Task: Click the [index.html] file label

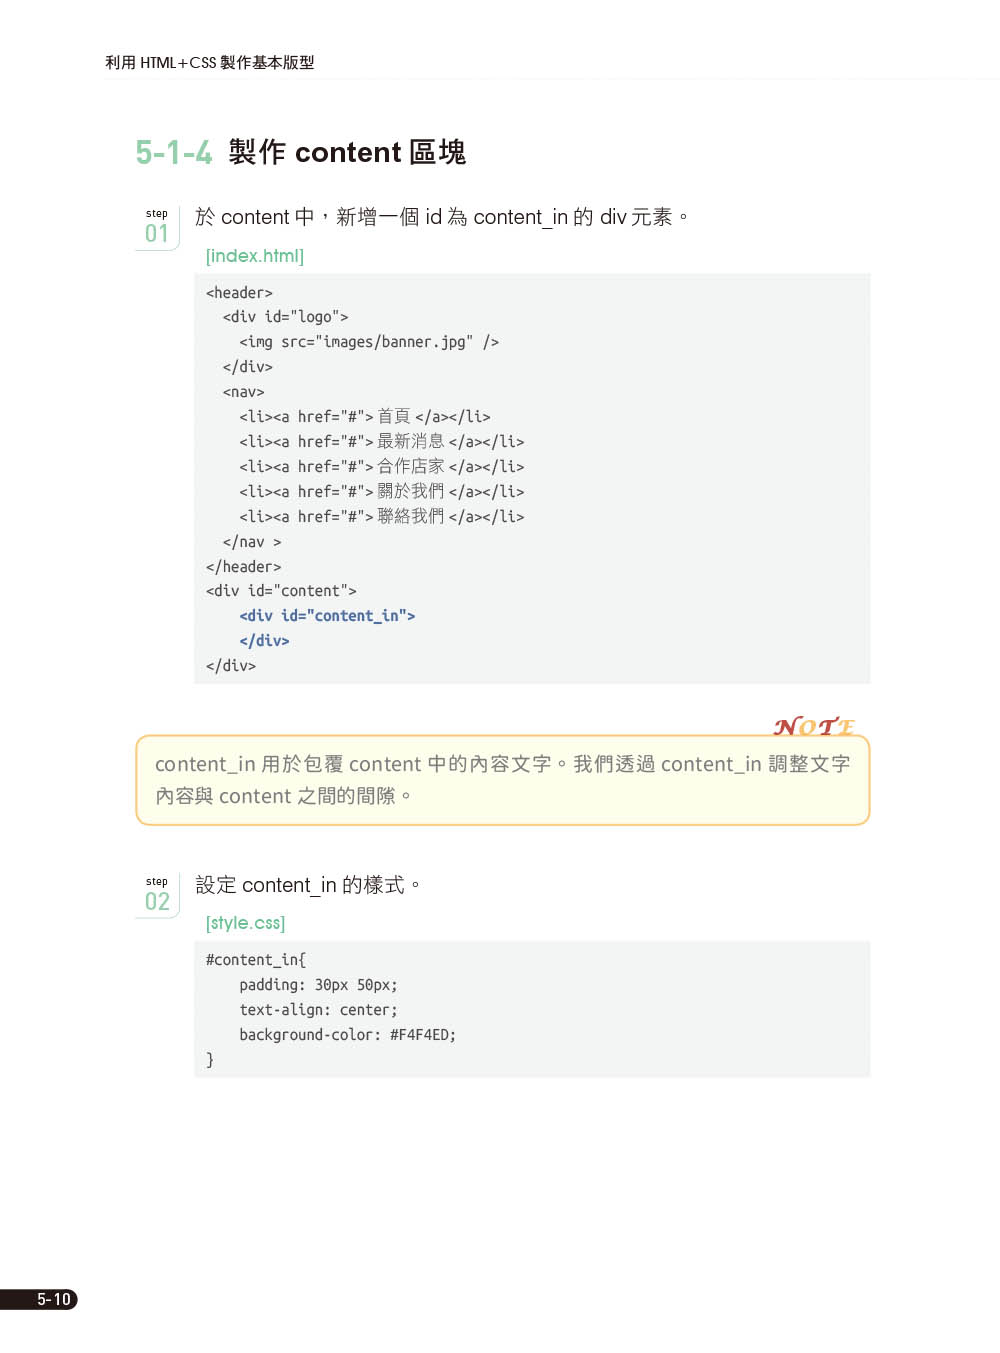Action: [255, 256]
